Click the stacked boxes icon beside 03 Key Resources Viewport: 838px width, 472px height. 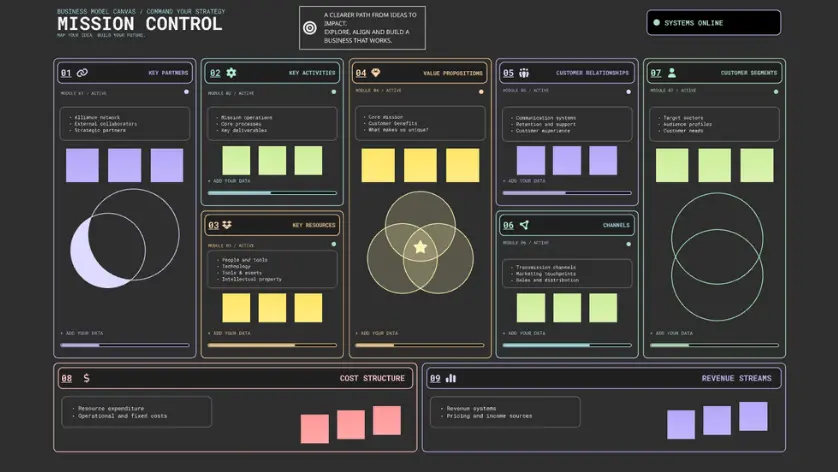227,225
